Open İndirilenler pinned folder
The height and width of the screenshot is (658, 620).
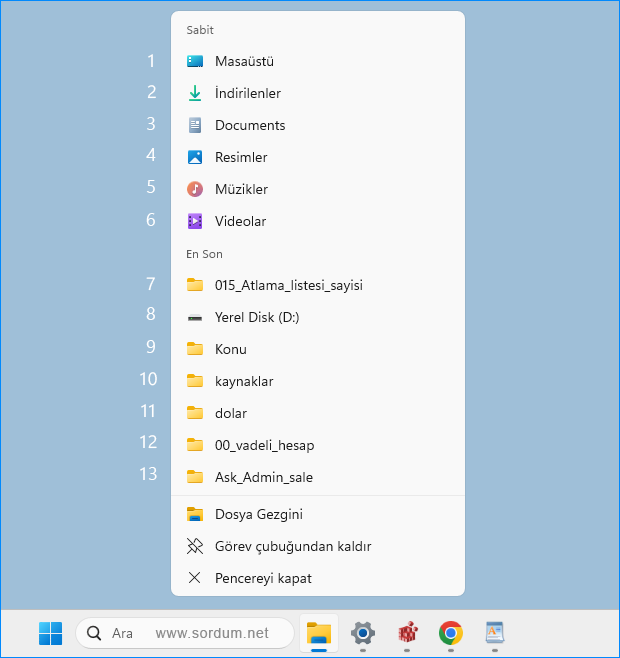[318, 93]
